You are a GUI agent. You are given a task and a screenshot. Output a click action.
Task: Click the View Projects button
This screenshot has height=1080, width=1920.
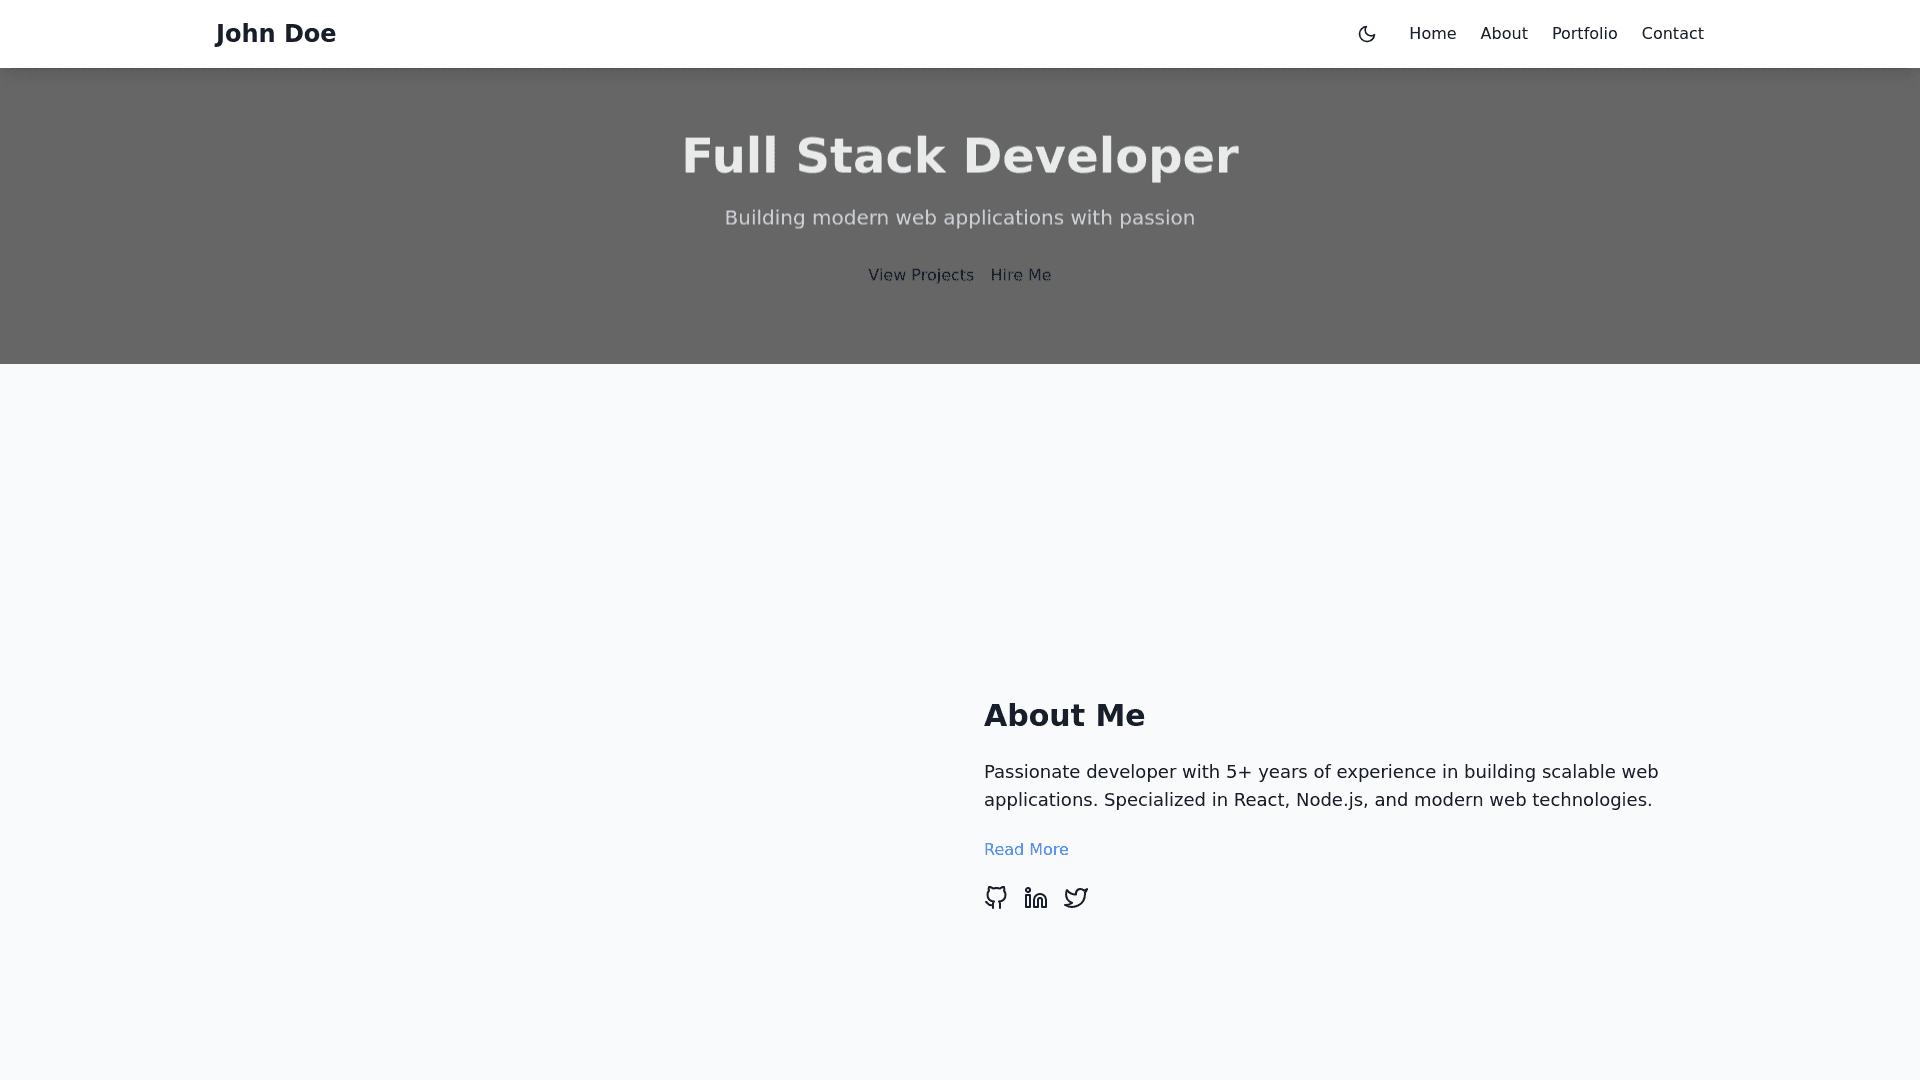tap(920, 275)
